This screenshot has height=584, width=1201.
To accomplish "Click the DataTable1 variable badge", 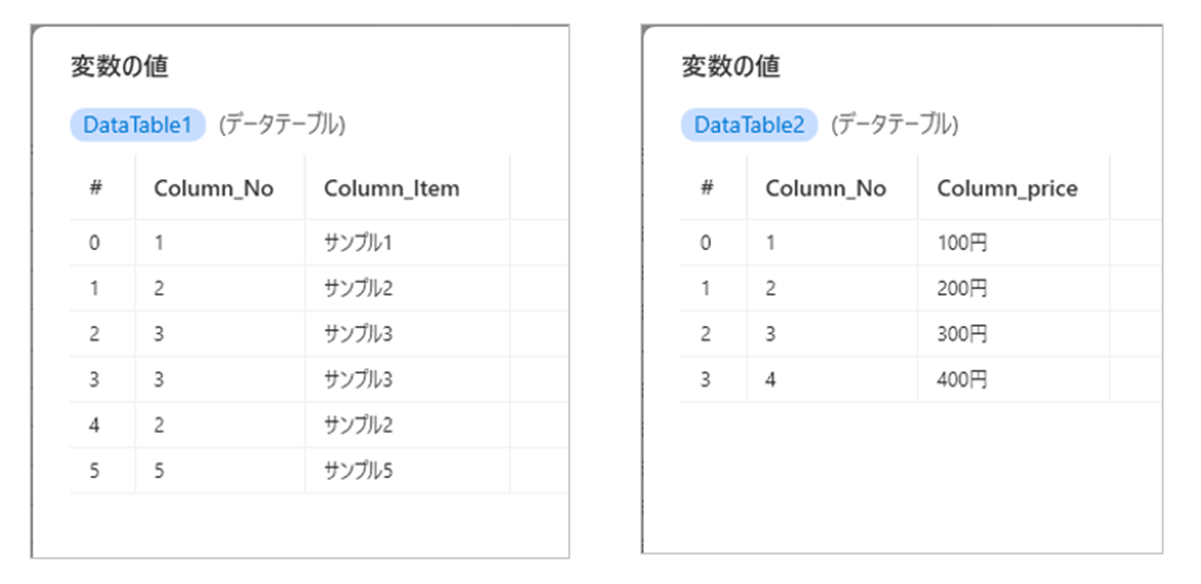I will point(137,125).
